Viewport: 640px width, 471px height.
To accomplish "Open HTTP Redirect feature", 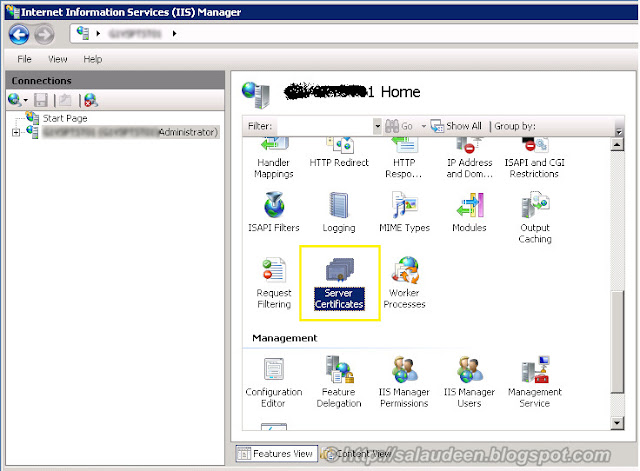I will pos(339,153).
